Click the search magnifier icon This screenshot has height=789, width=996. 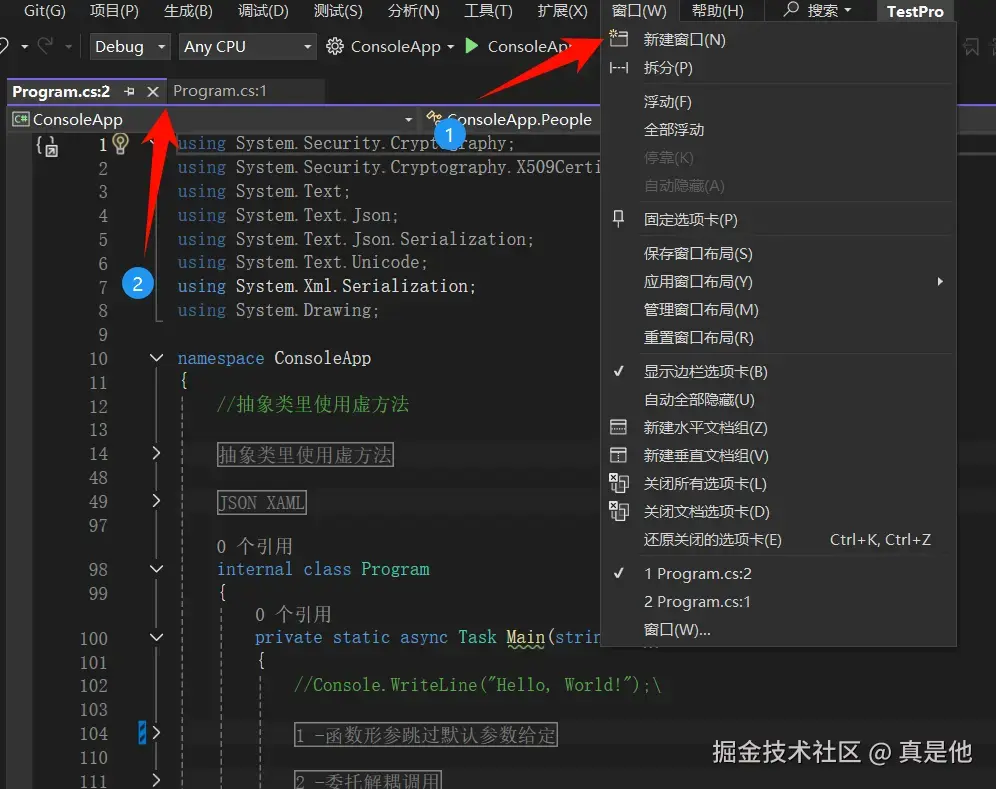[x=791, y=10]
